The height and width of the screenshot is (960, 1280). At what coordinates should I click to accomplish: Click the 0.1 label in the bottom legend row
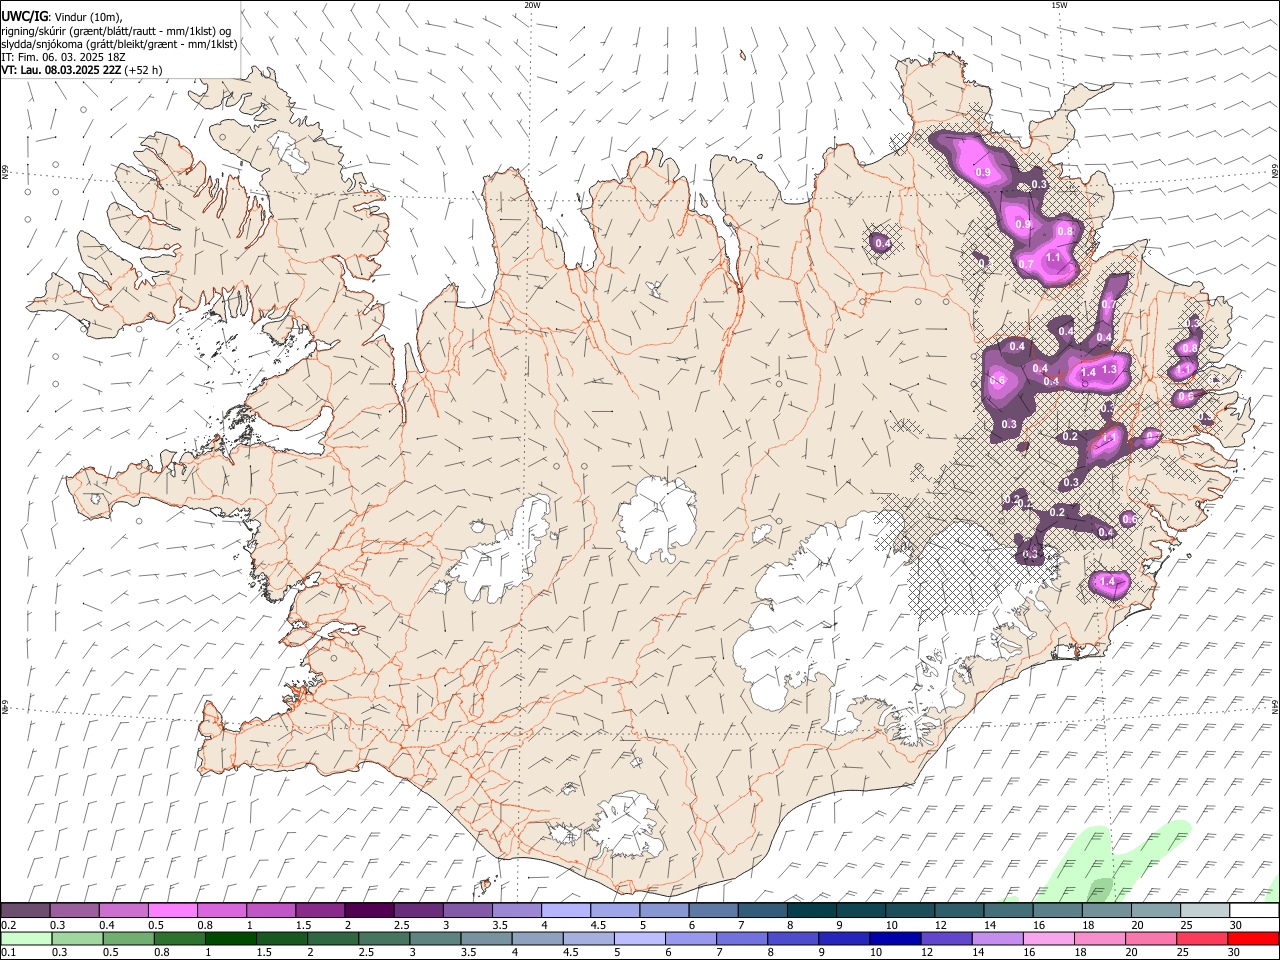pos(8,953)
